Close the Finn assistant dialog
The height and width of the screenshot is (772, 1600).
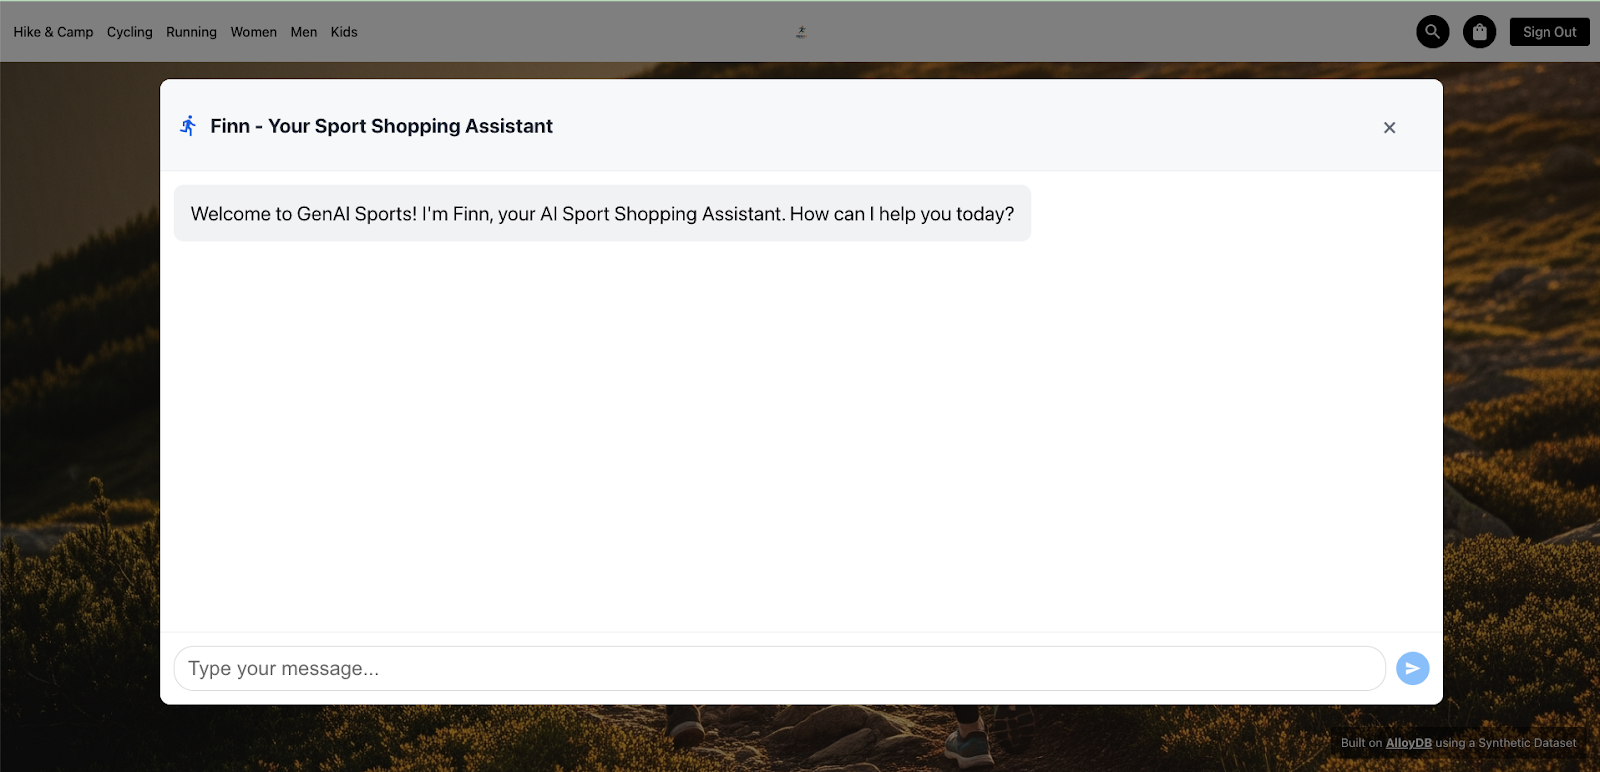tap(1389, 127)
